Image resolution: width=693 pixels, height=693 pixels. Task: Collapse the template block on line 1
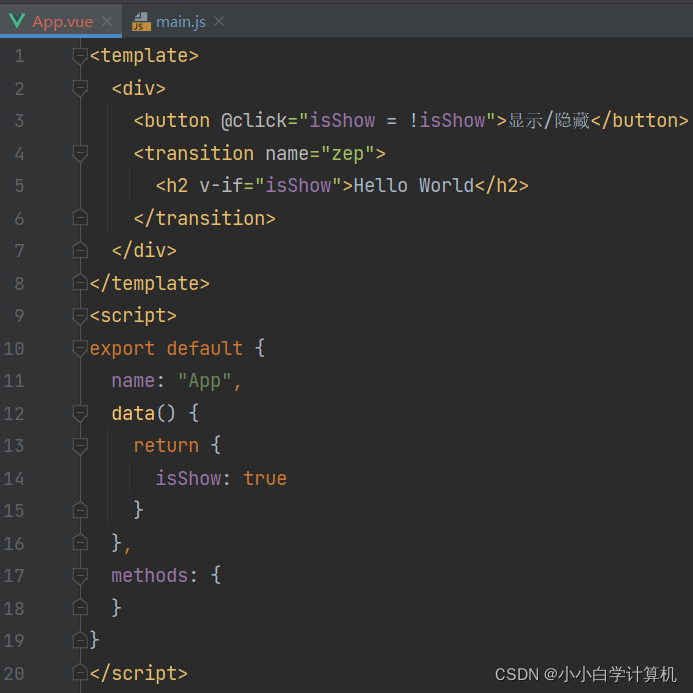[x=80, y=56]
